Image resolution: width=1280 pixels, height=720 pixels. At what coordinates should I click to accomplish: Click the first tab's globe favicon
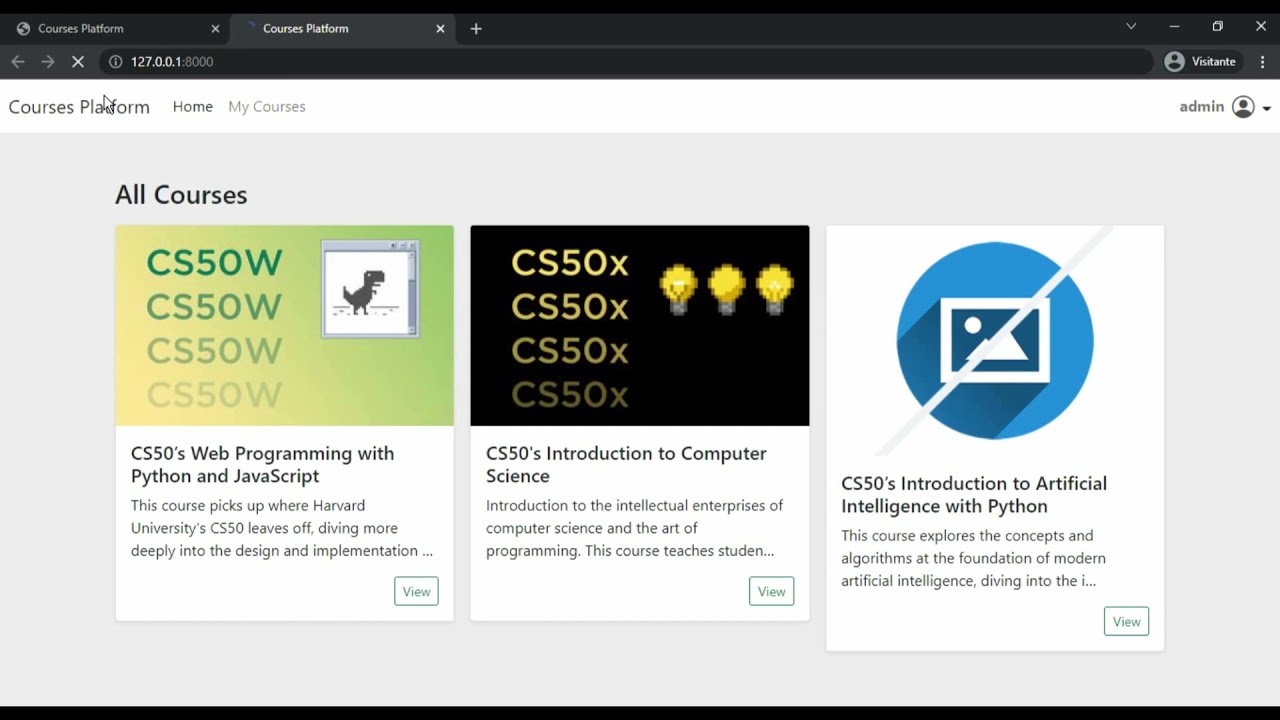point(23,29)
